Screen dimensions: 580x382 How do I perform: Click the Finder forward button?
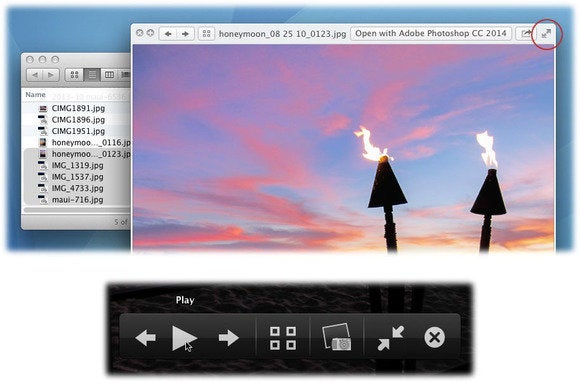pyautogui.click(x=51, y=75)
